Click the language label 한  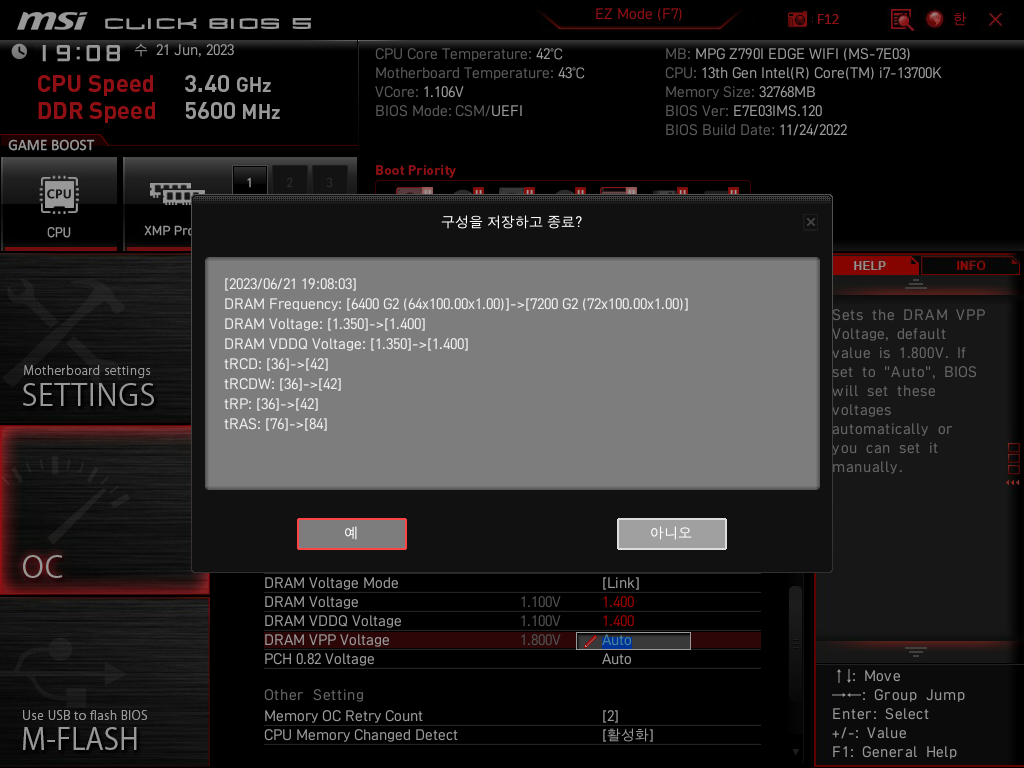[959, 19]
